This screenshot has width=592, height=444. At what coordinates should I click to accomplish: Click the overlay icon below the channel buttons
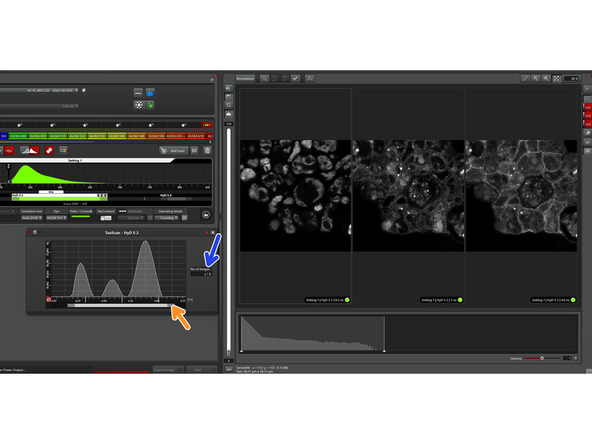click(x=588, y=133)
